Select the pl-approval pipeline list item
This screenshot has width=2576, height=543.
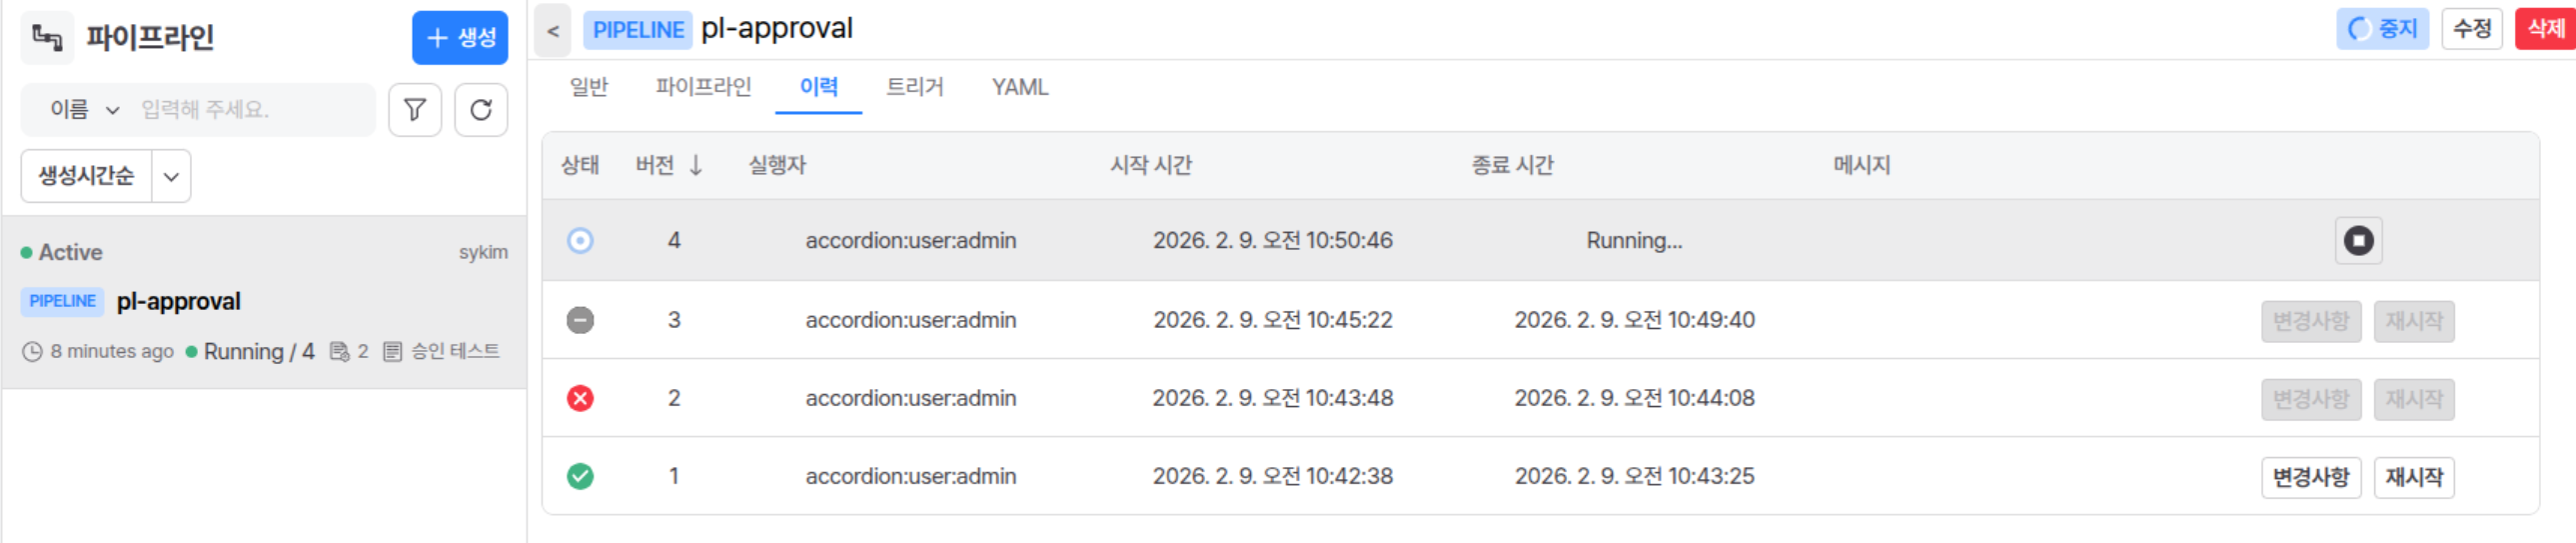click(x=264, y=303)
